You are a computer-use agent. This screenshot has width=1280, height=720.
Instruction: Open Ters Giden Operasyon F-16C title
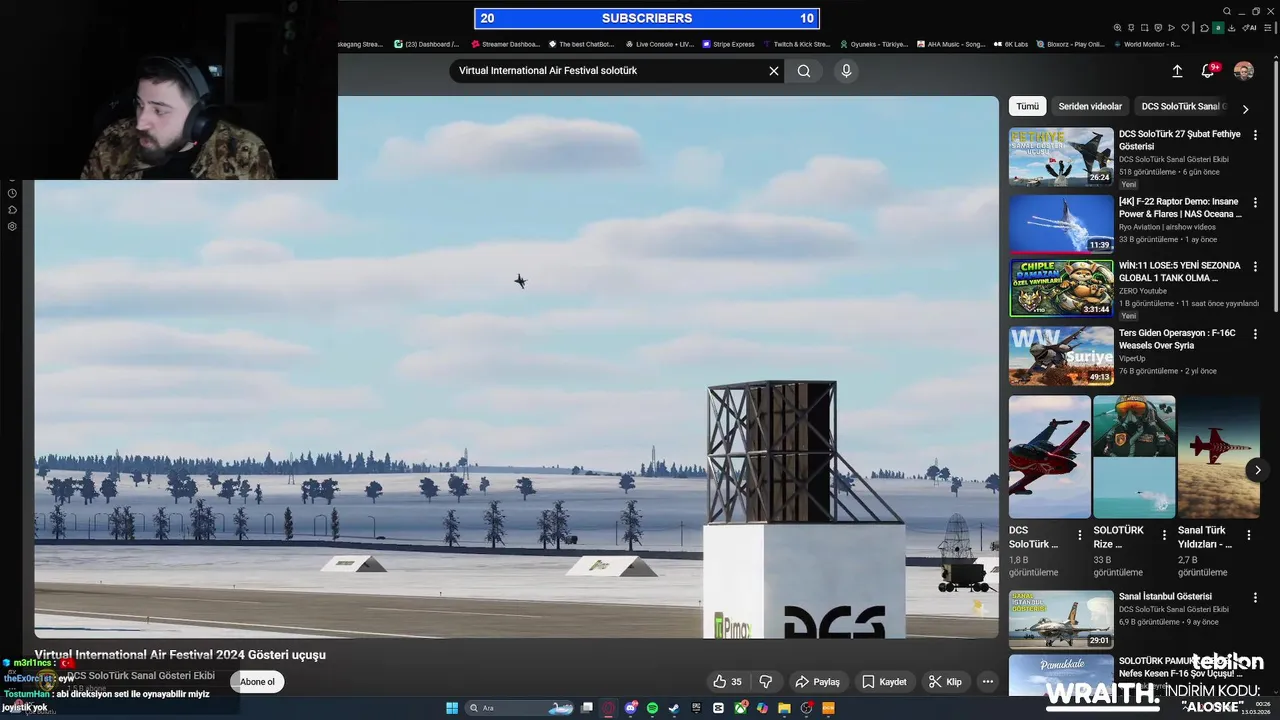(x=1177, y=339)
